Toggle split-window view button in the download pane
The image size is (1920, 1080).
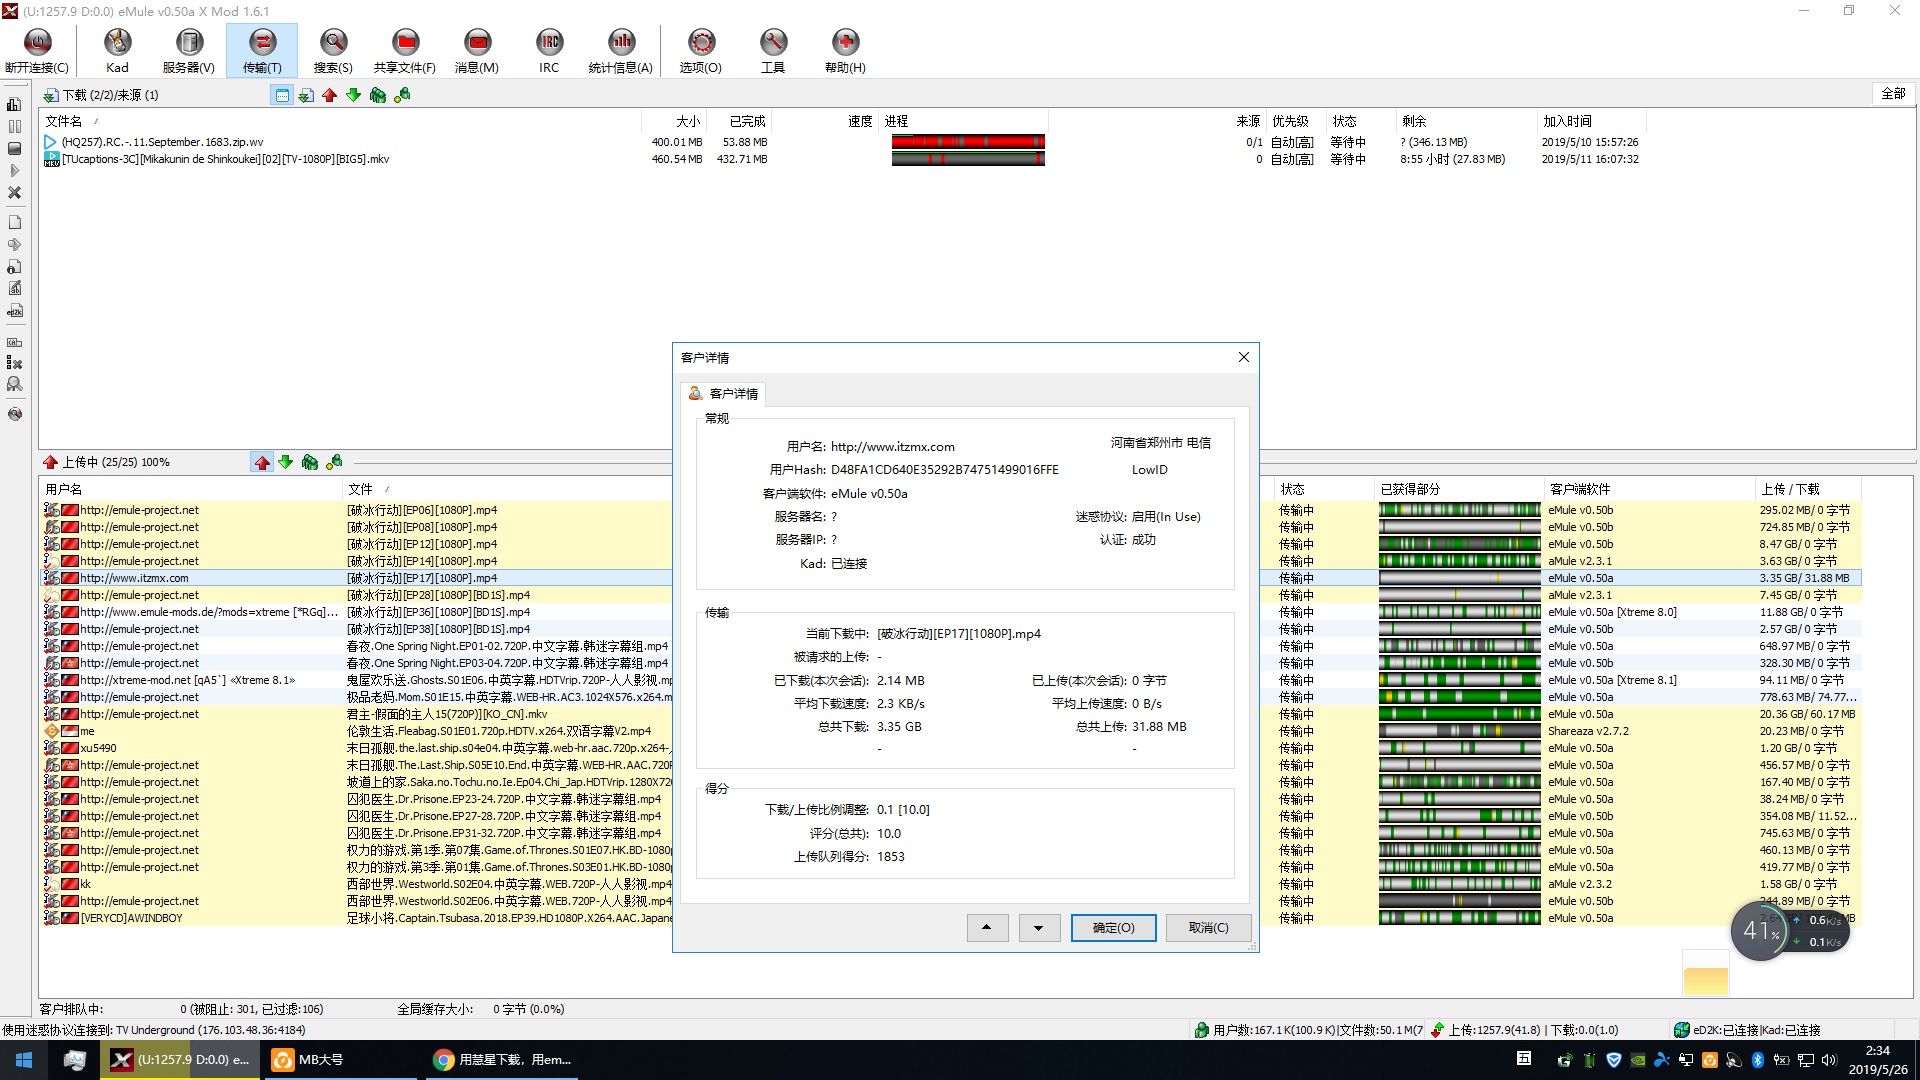pyautogui.click(x=282, y=95)
